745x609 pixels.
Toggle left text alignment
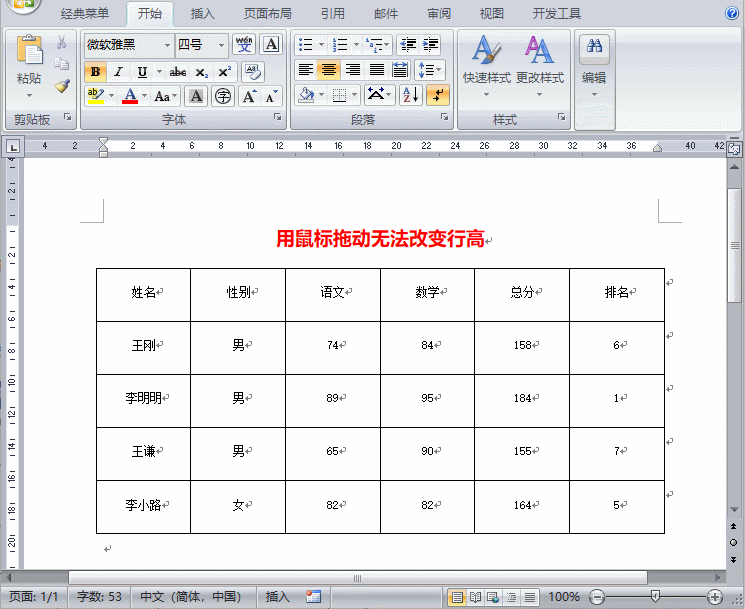[306, 70]
